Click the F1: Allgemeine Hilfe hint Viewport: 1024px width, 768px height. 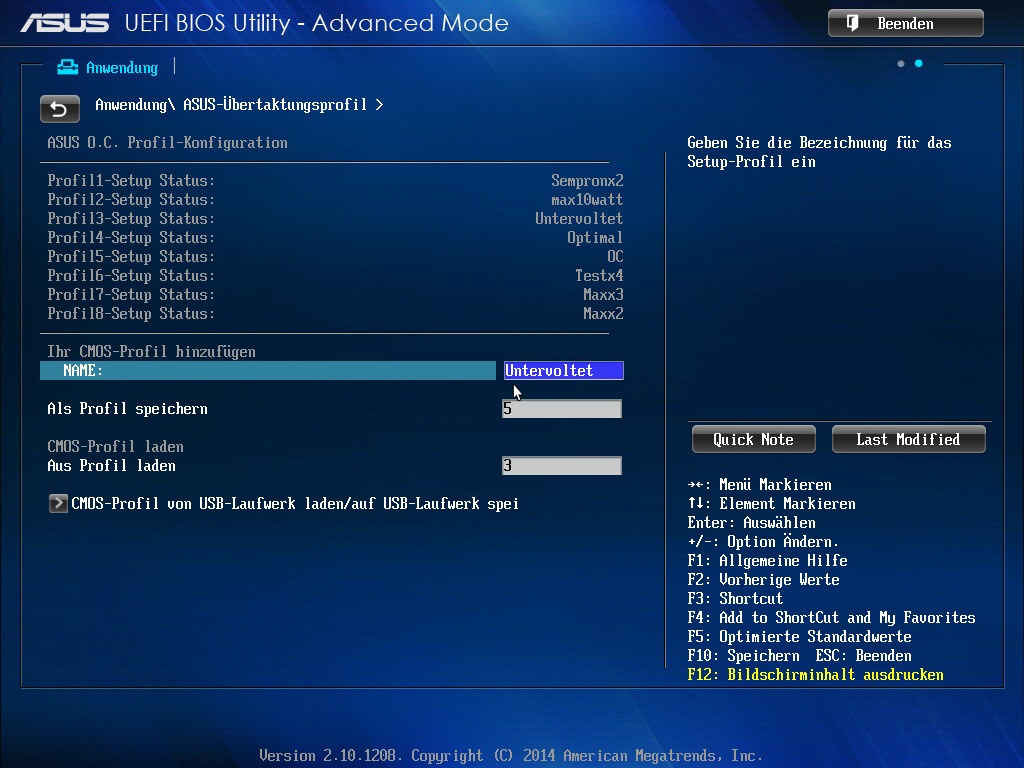pos(767,560)
